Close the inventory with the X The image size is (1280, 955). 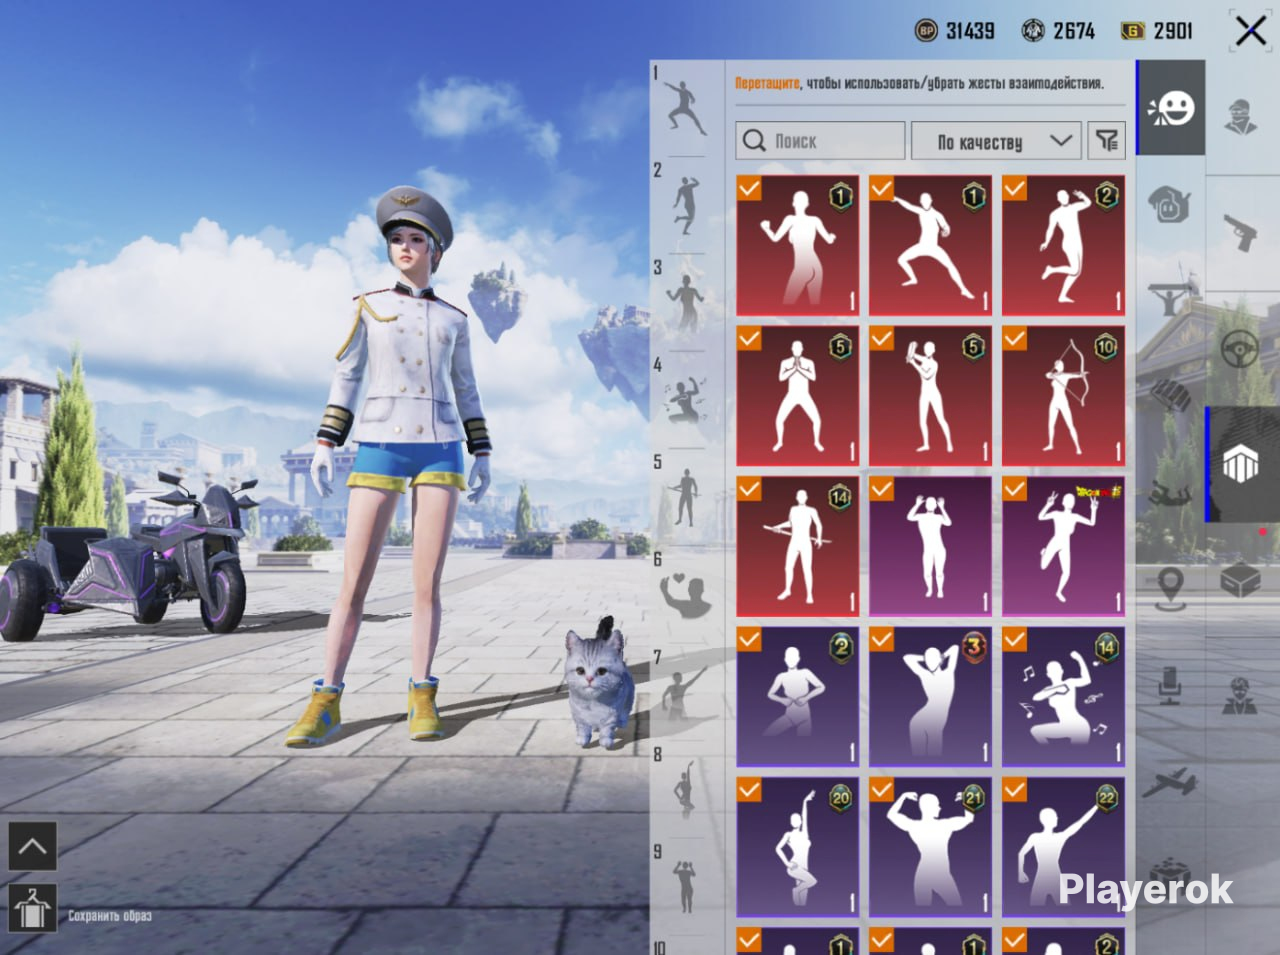pyautogui.click(x=1250, y=31)
